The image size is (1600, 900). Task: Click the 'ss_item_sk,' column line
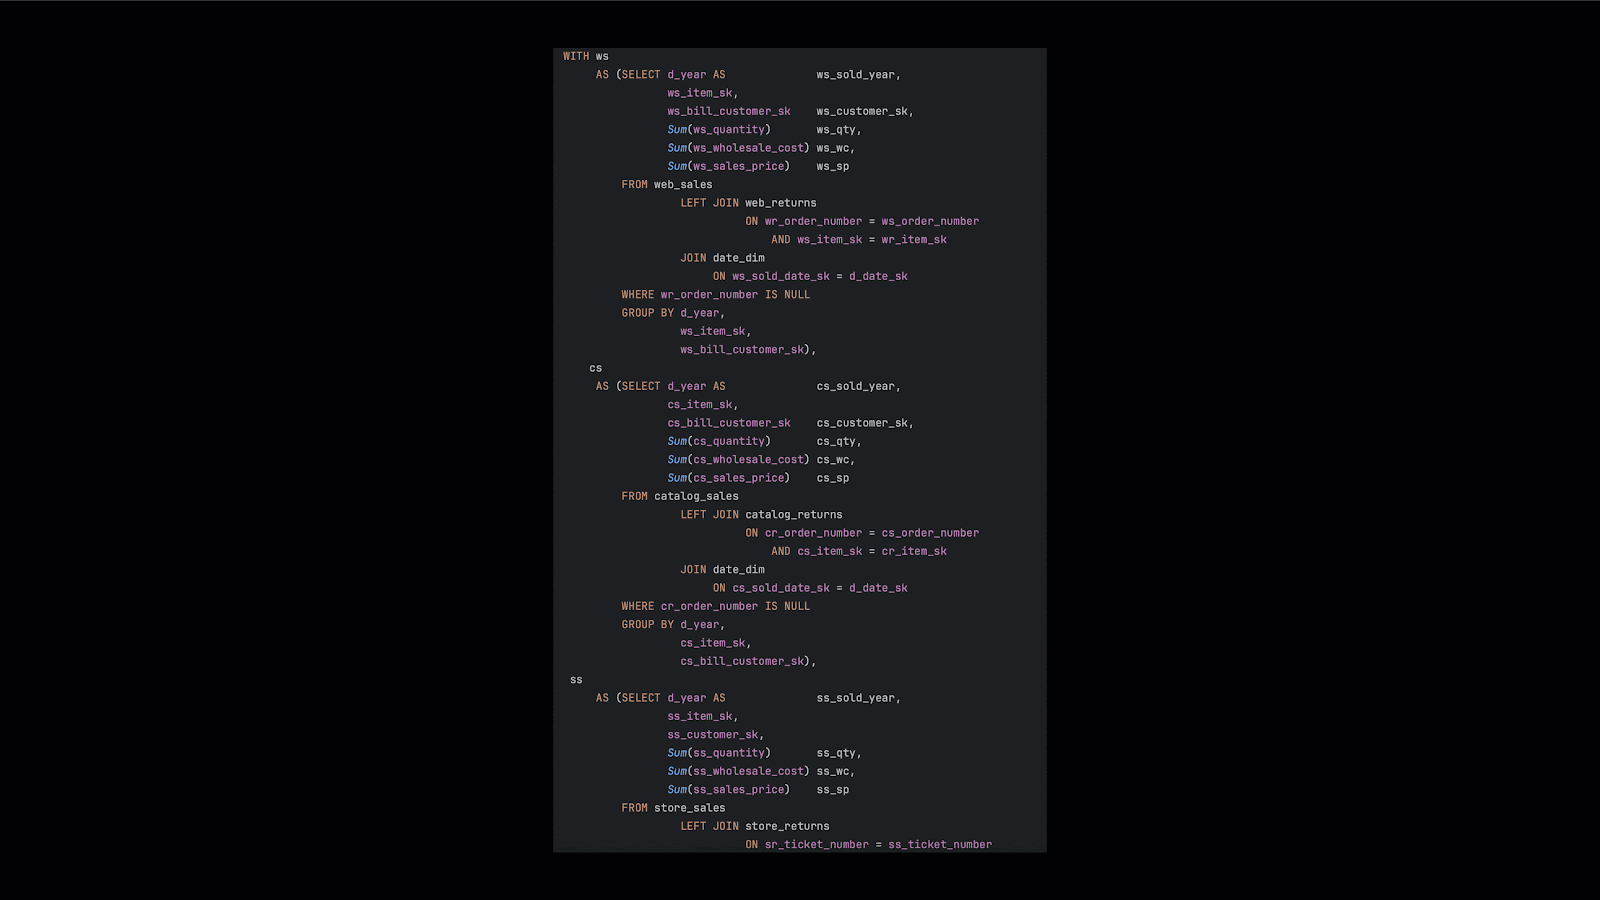(x=703, y=716)
